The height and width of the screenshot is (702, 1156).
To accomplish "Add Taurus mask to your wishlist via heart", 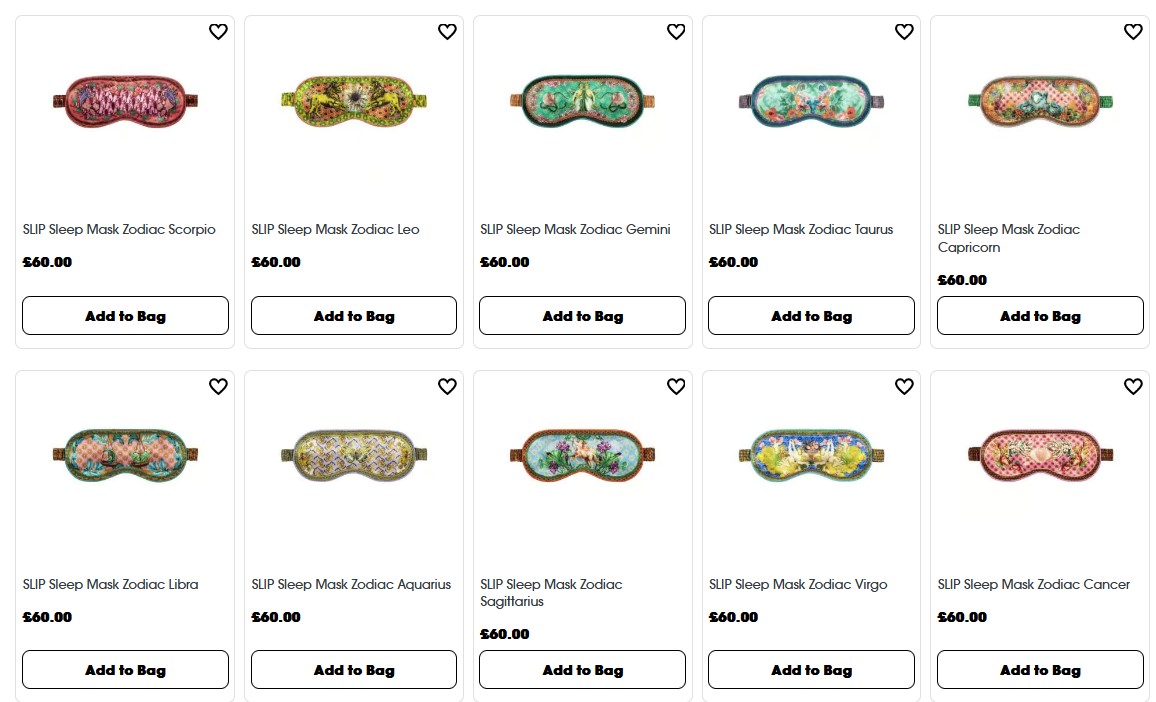I will click(x=904, y=31).
